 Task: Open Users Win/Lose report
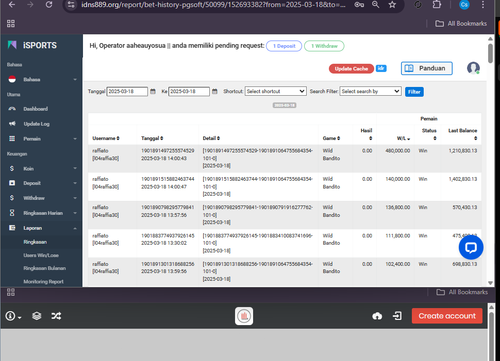pyautogui.click(x=41, y=255)
